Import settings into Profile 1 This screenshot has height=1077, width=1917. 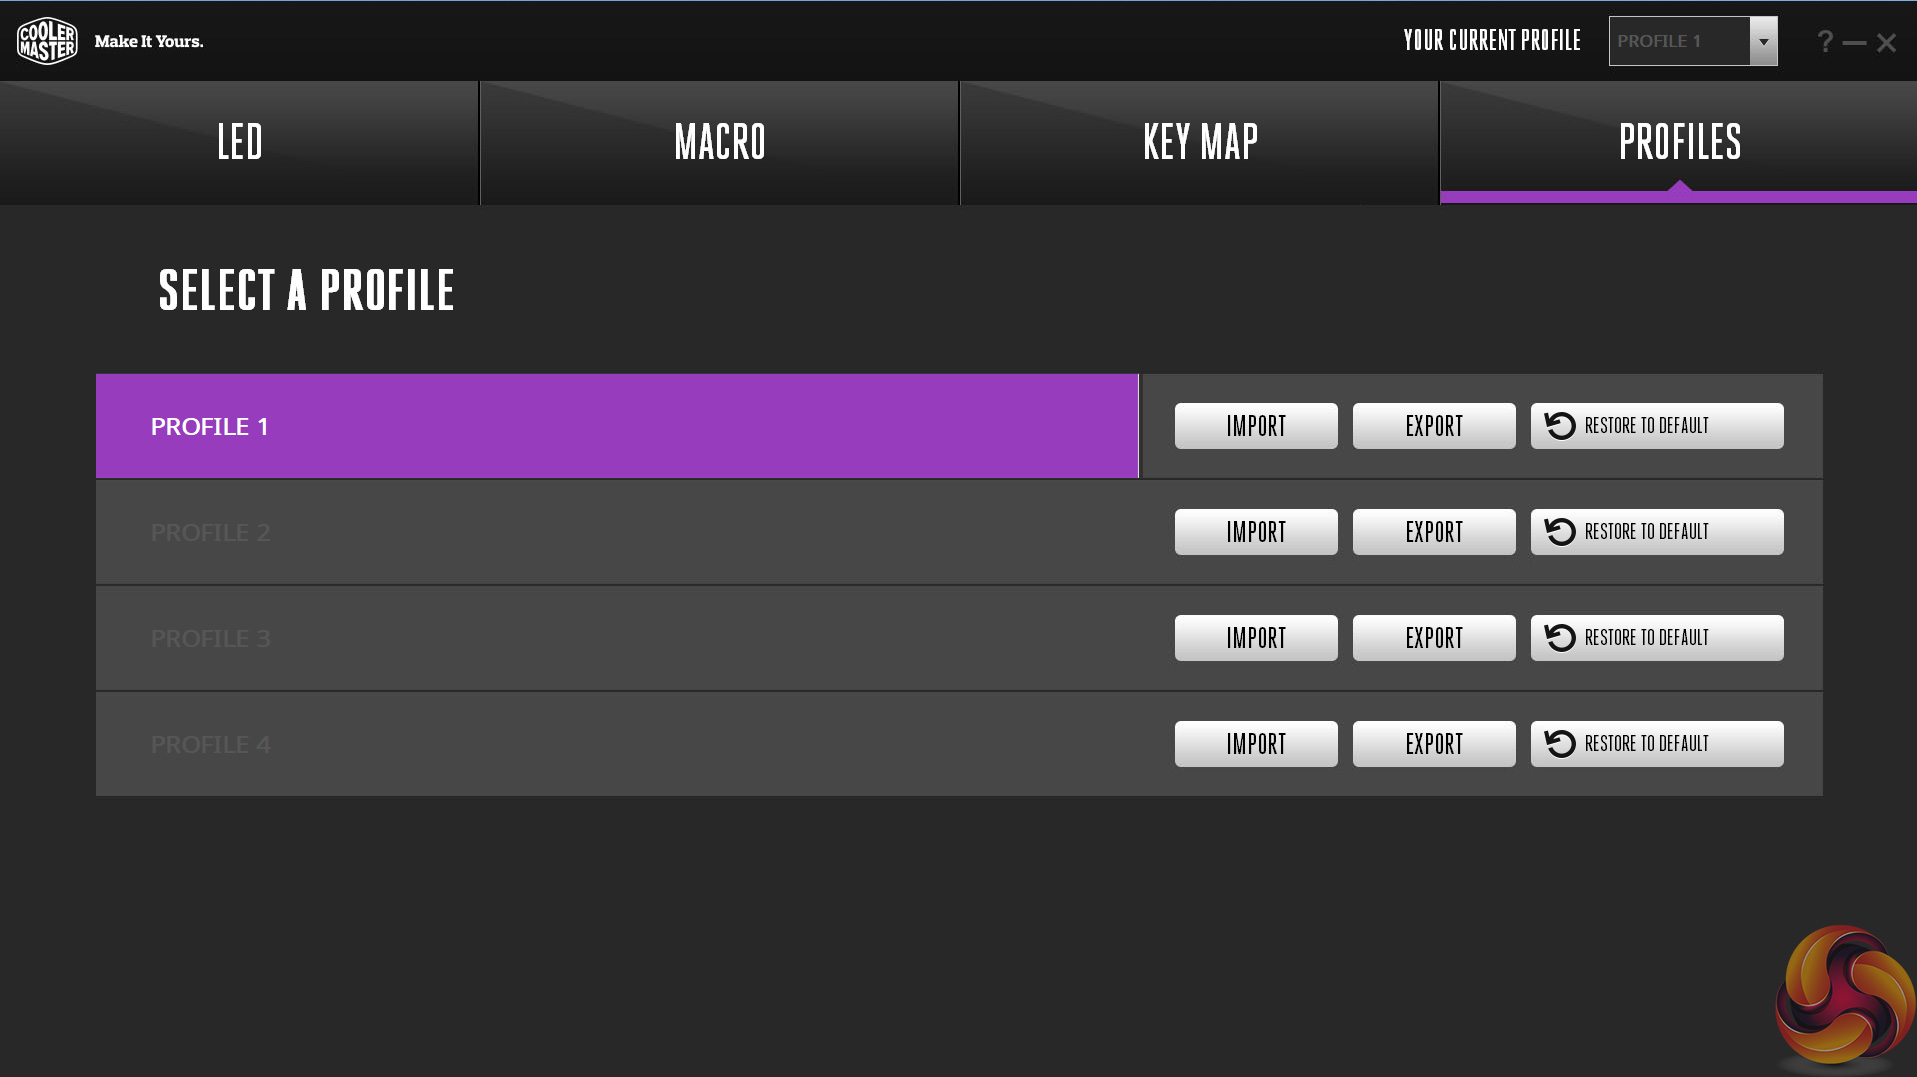pos(1256,426)
